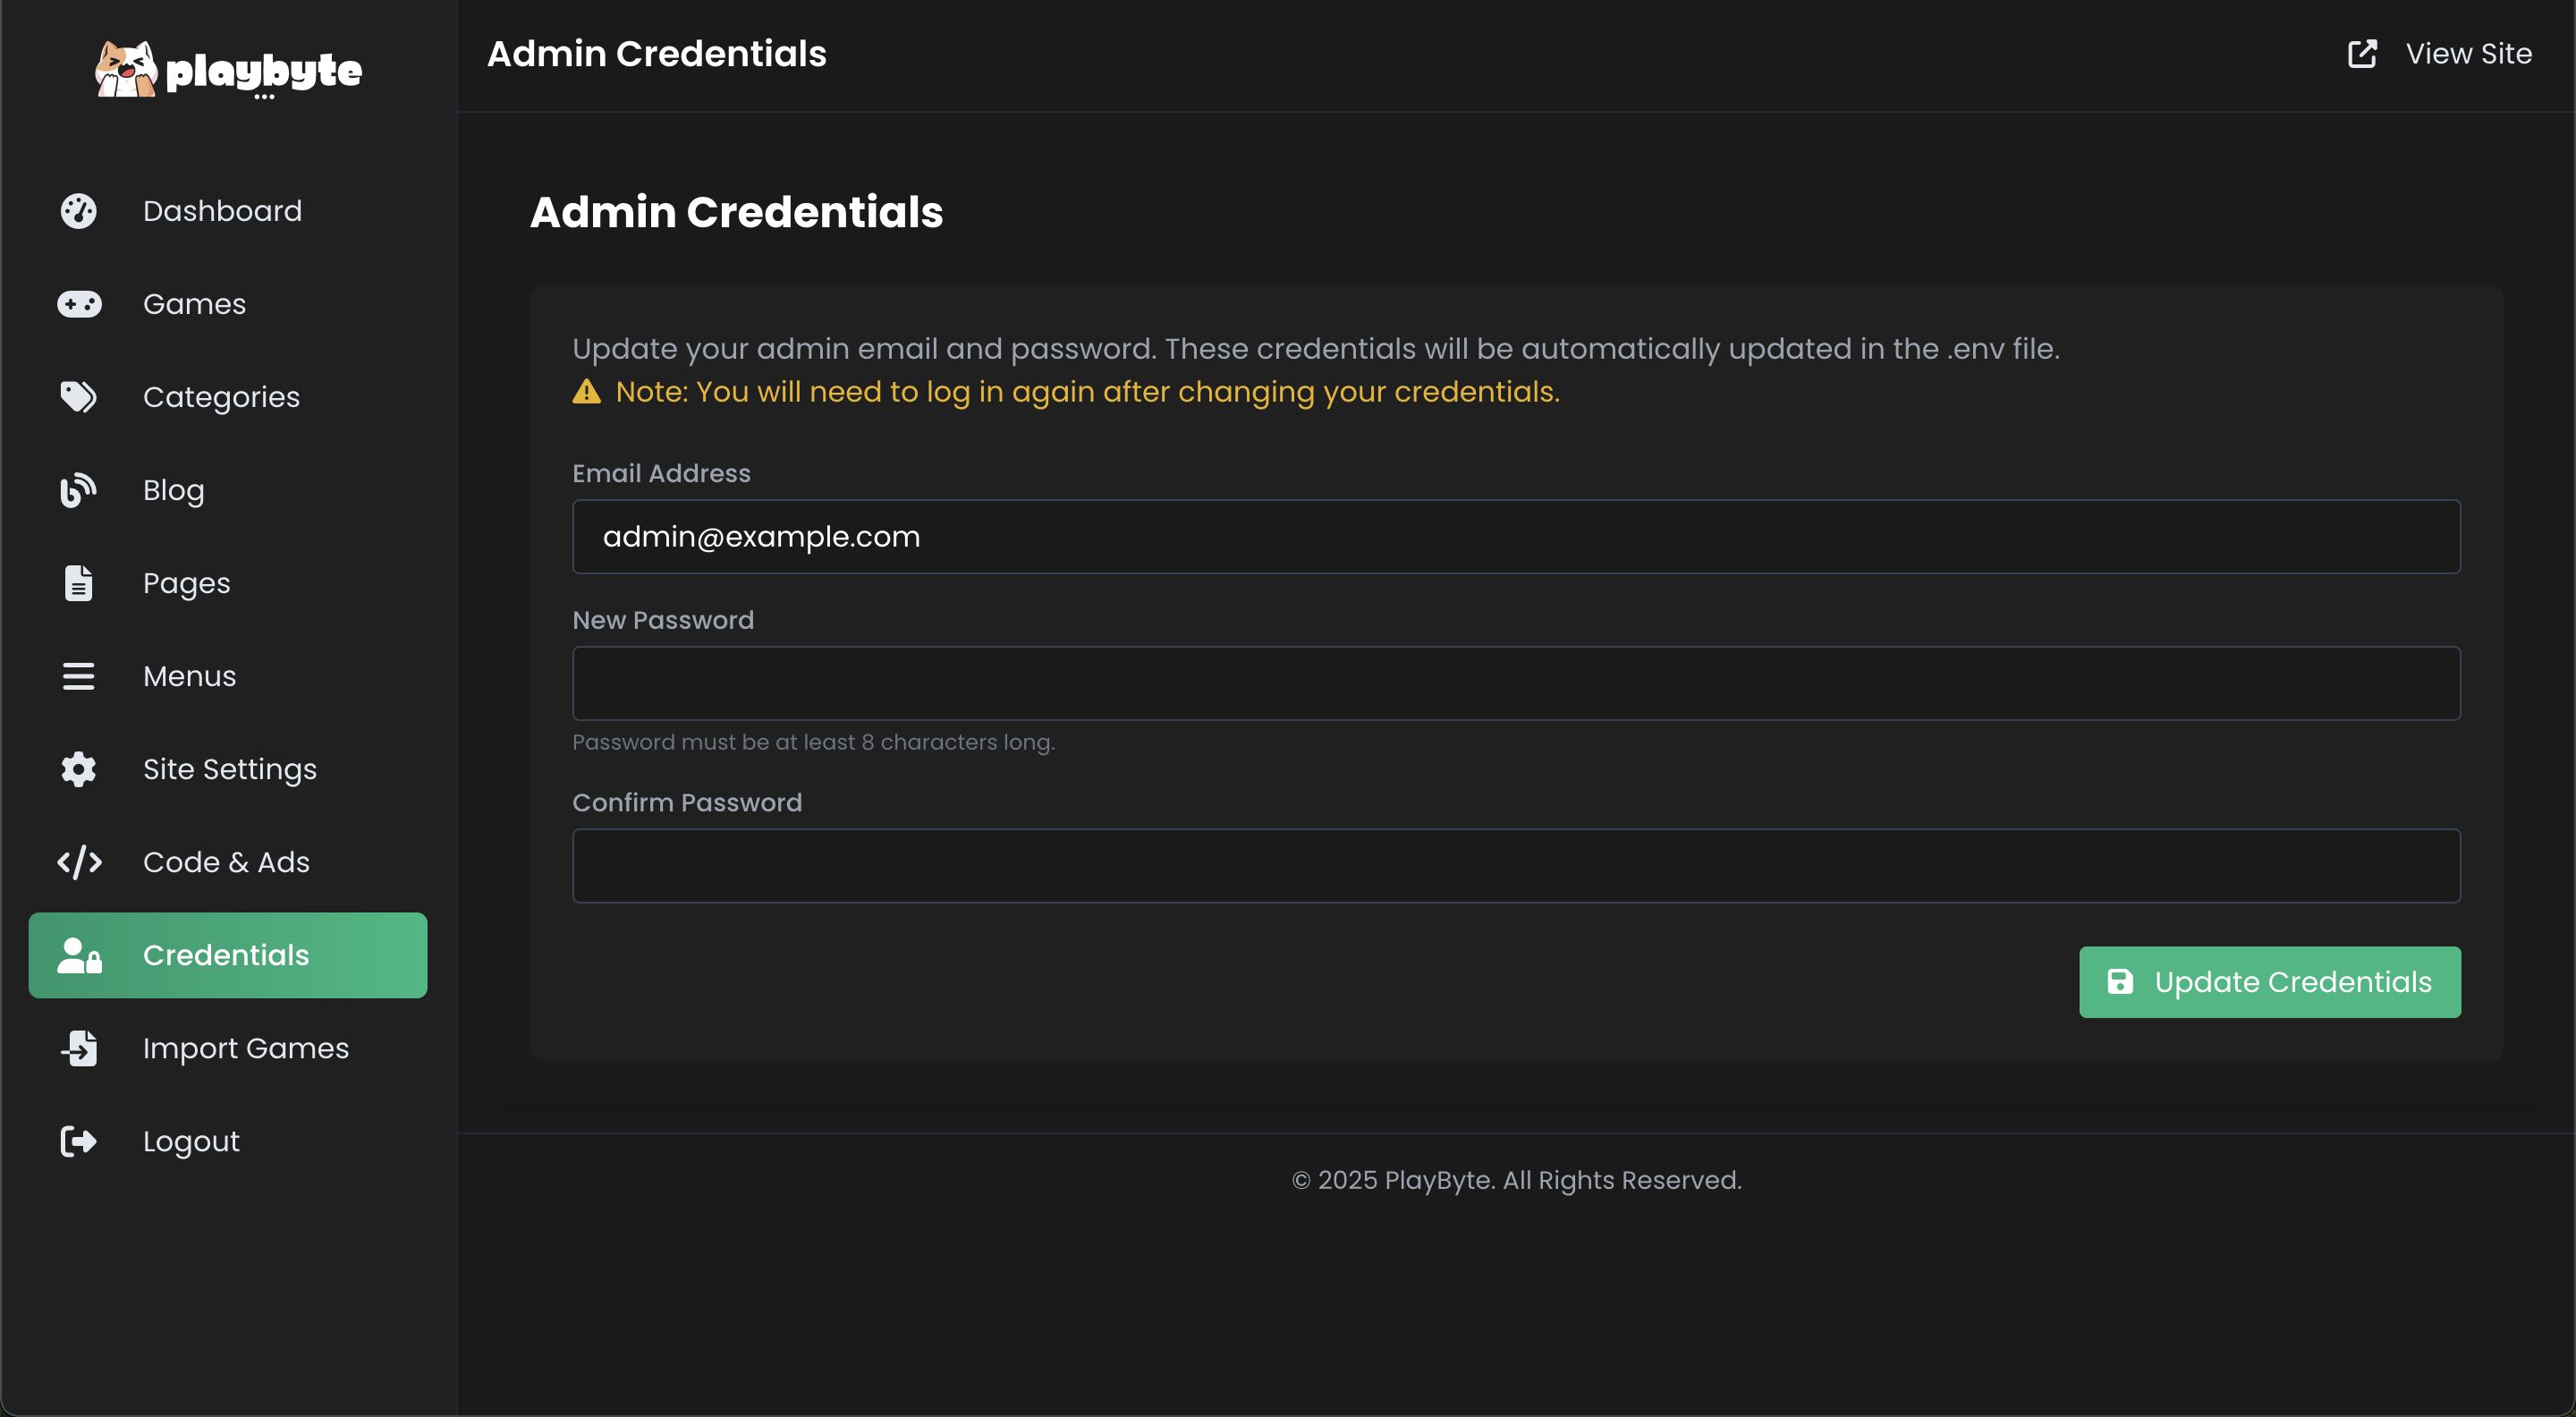
Task: Click the "© 2025 PlayByte" footer text
Action: 1516,1180
